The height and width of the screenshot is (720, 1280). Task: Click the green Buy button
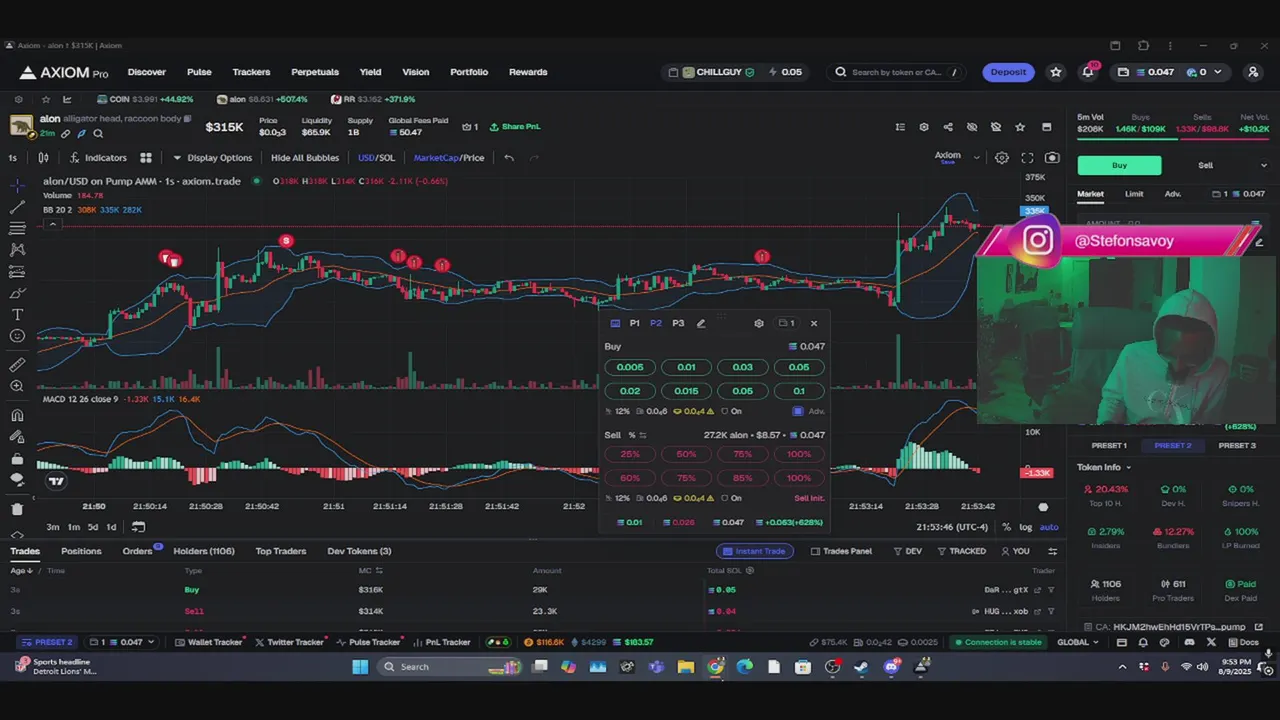pyautogui.click(x=1119, y=165)
